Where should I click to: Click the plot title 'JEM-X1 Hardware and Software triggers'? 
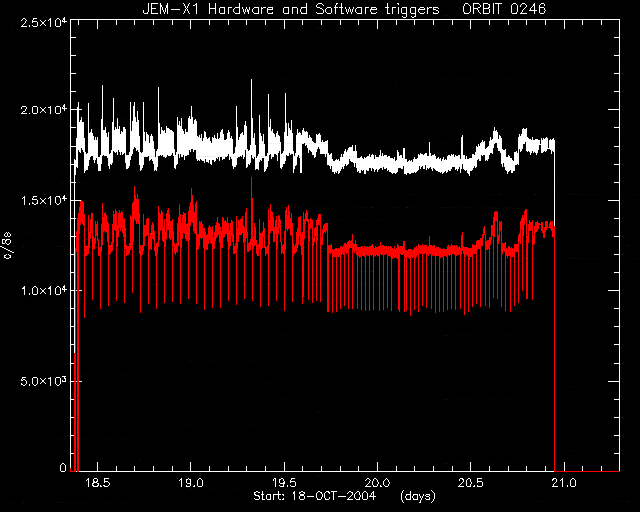click(291, 9)
